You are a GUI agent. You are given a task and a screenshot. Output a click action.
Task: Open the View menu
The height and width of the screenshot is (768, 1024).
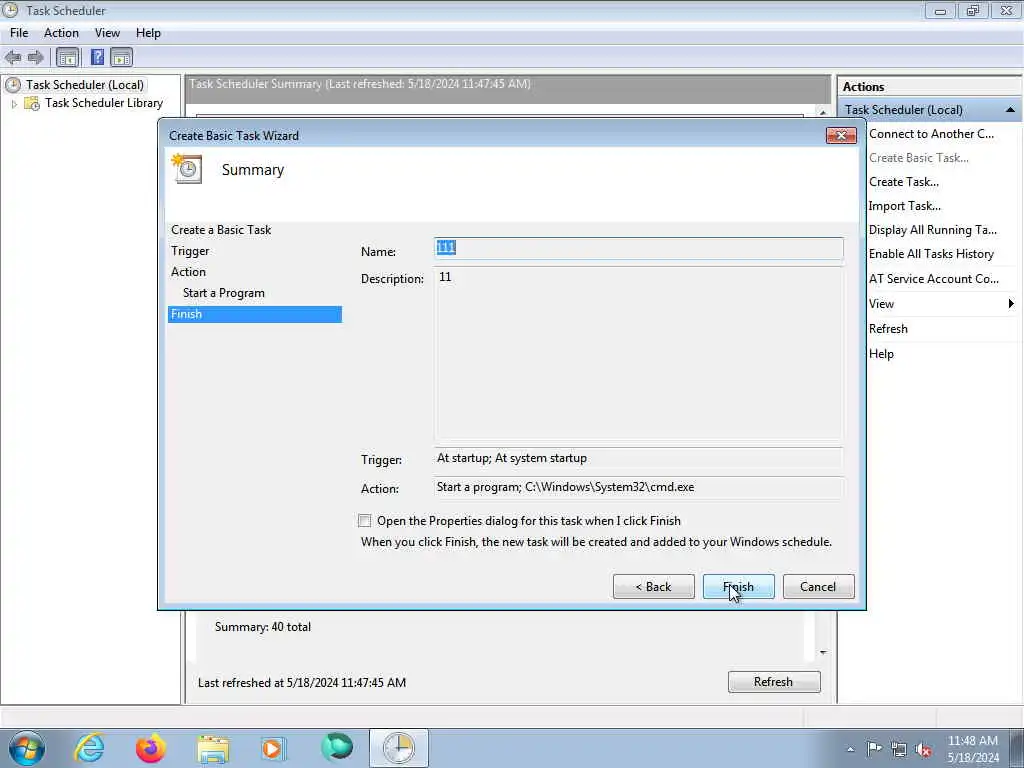pos(107,33)
